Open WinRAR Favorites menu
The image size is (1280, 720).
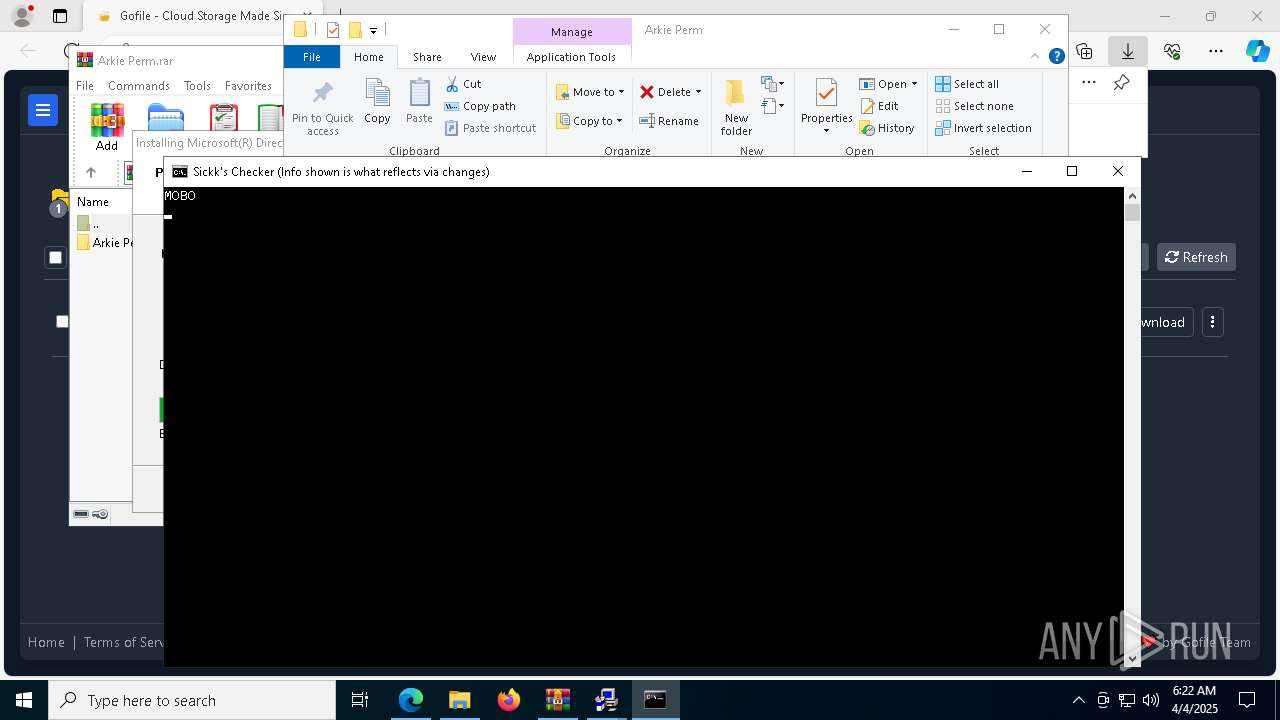(248, 86)
